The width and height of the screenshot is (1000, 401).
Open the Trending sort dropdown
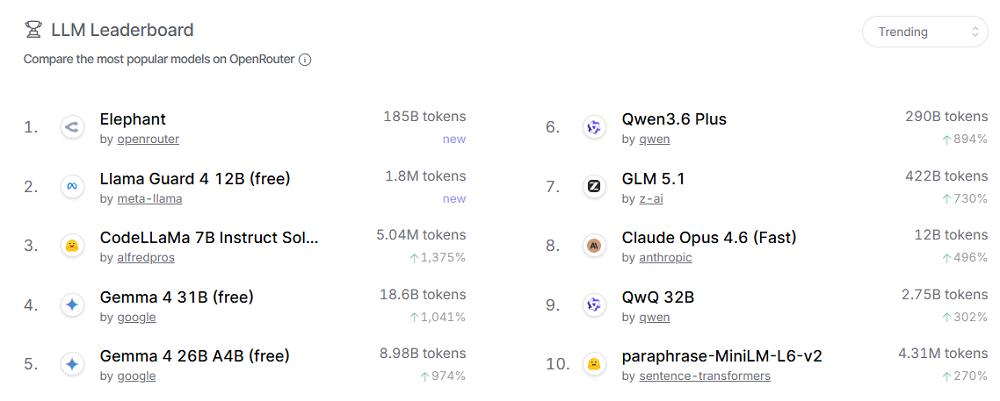click(925, 32)
